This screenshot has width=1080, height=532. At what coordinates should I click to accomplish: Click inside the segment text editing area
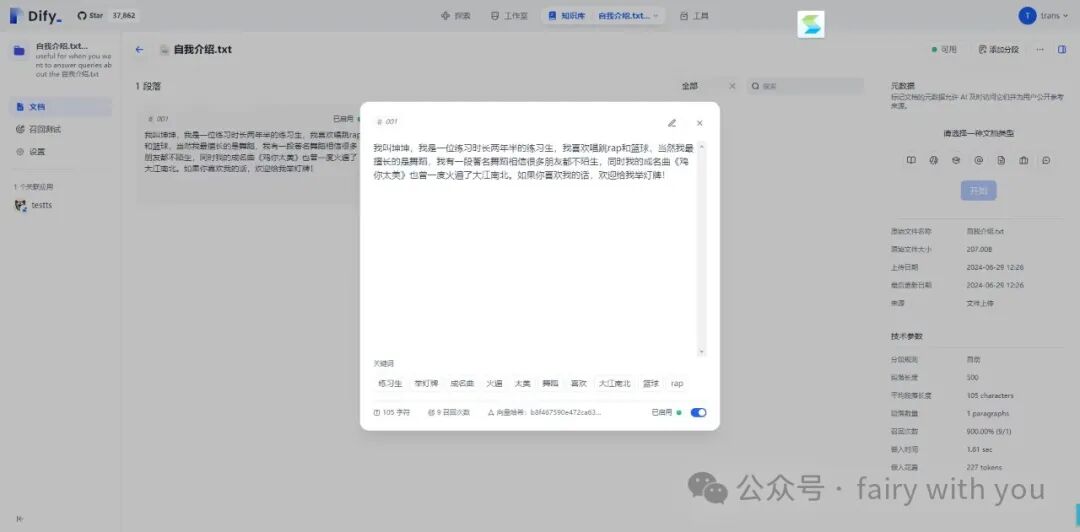coord(534,248)
